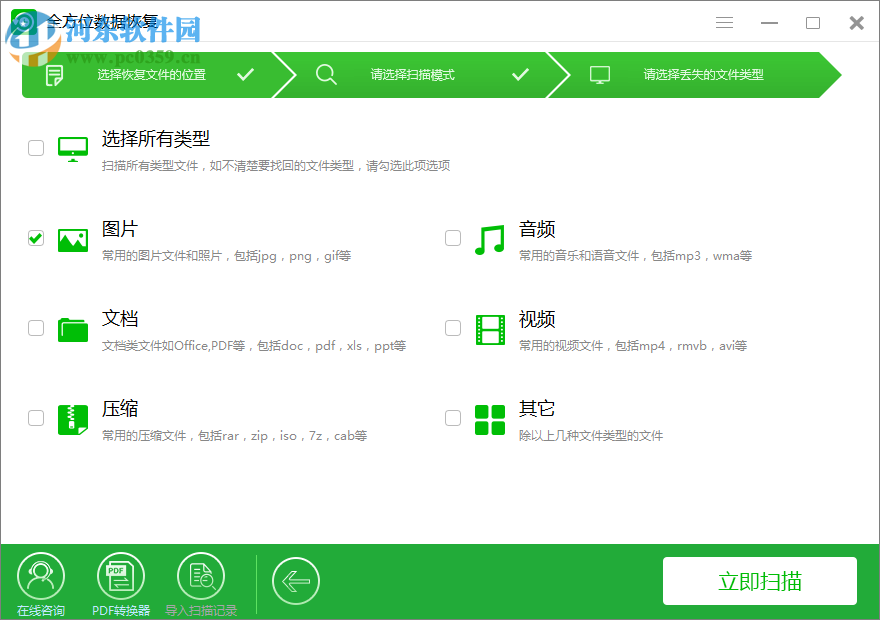Enable the 其它 file type checkbox
880x620 pixels.
[x=453, y=418]
